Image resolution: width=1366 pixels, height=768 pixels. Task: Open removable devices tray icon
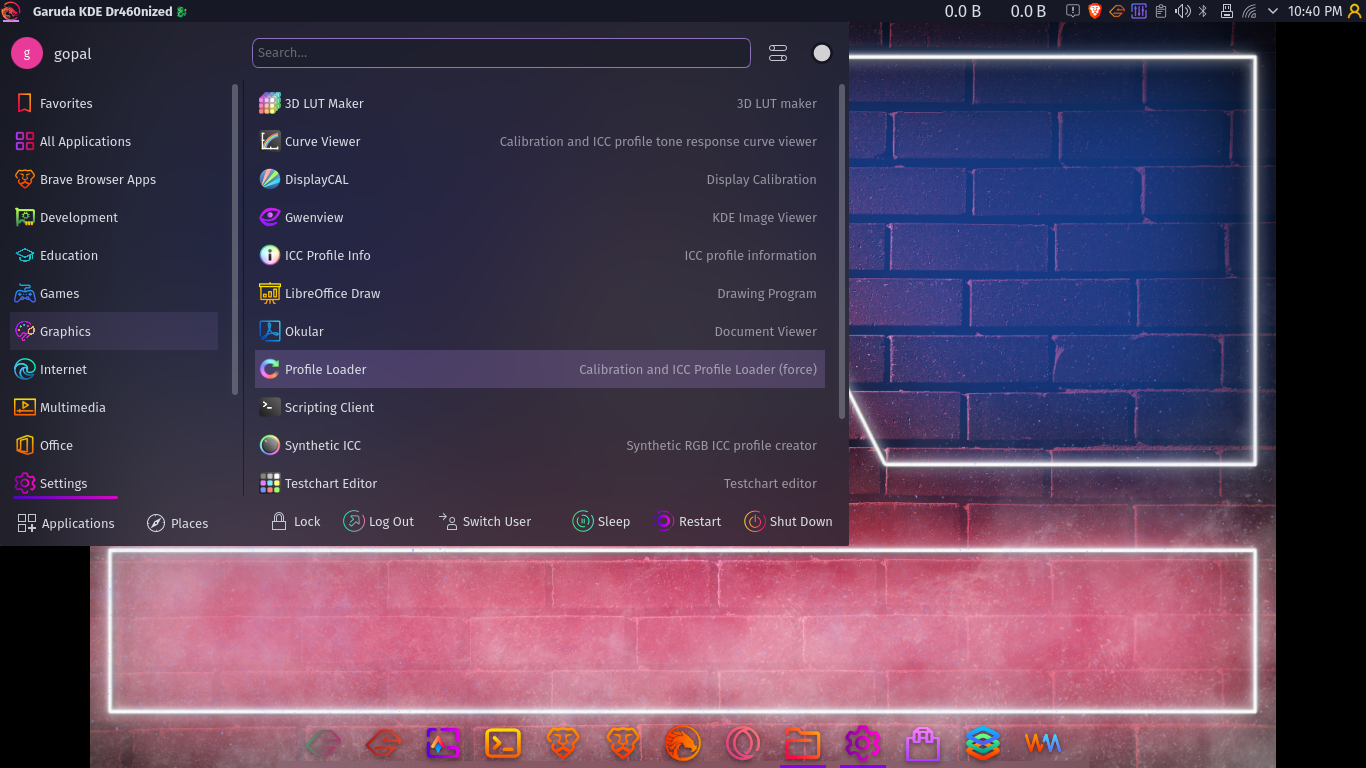(1226, 11)
